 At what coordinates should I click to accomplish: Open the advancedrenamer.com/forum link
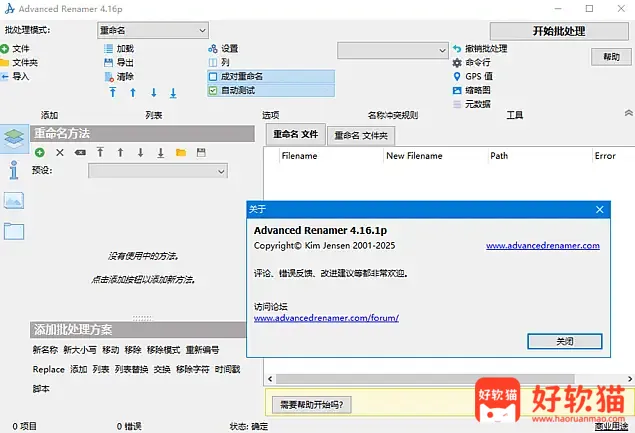[326, 318]
